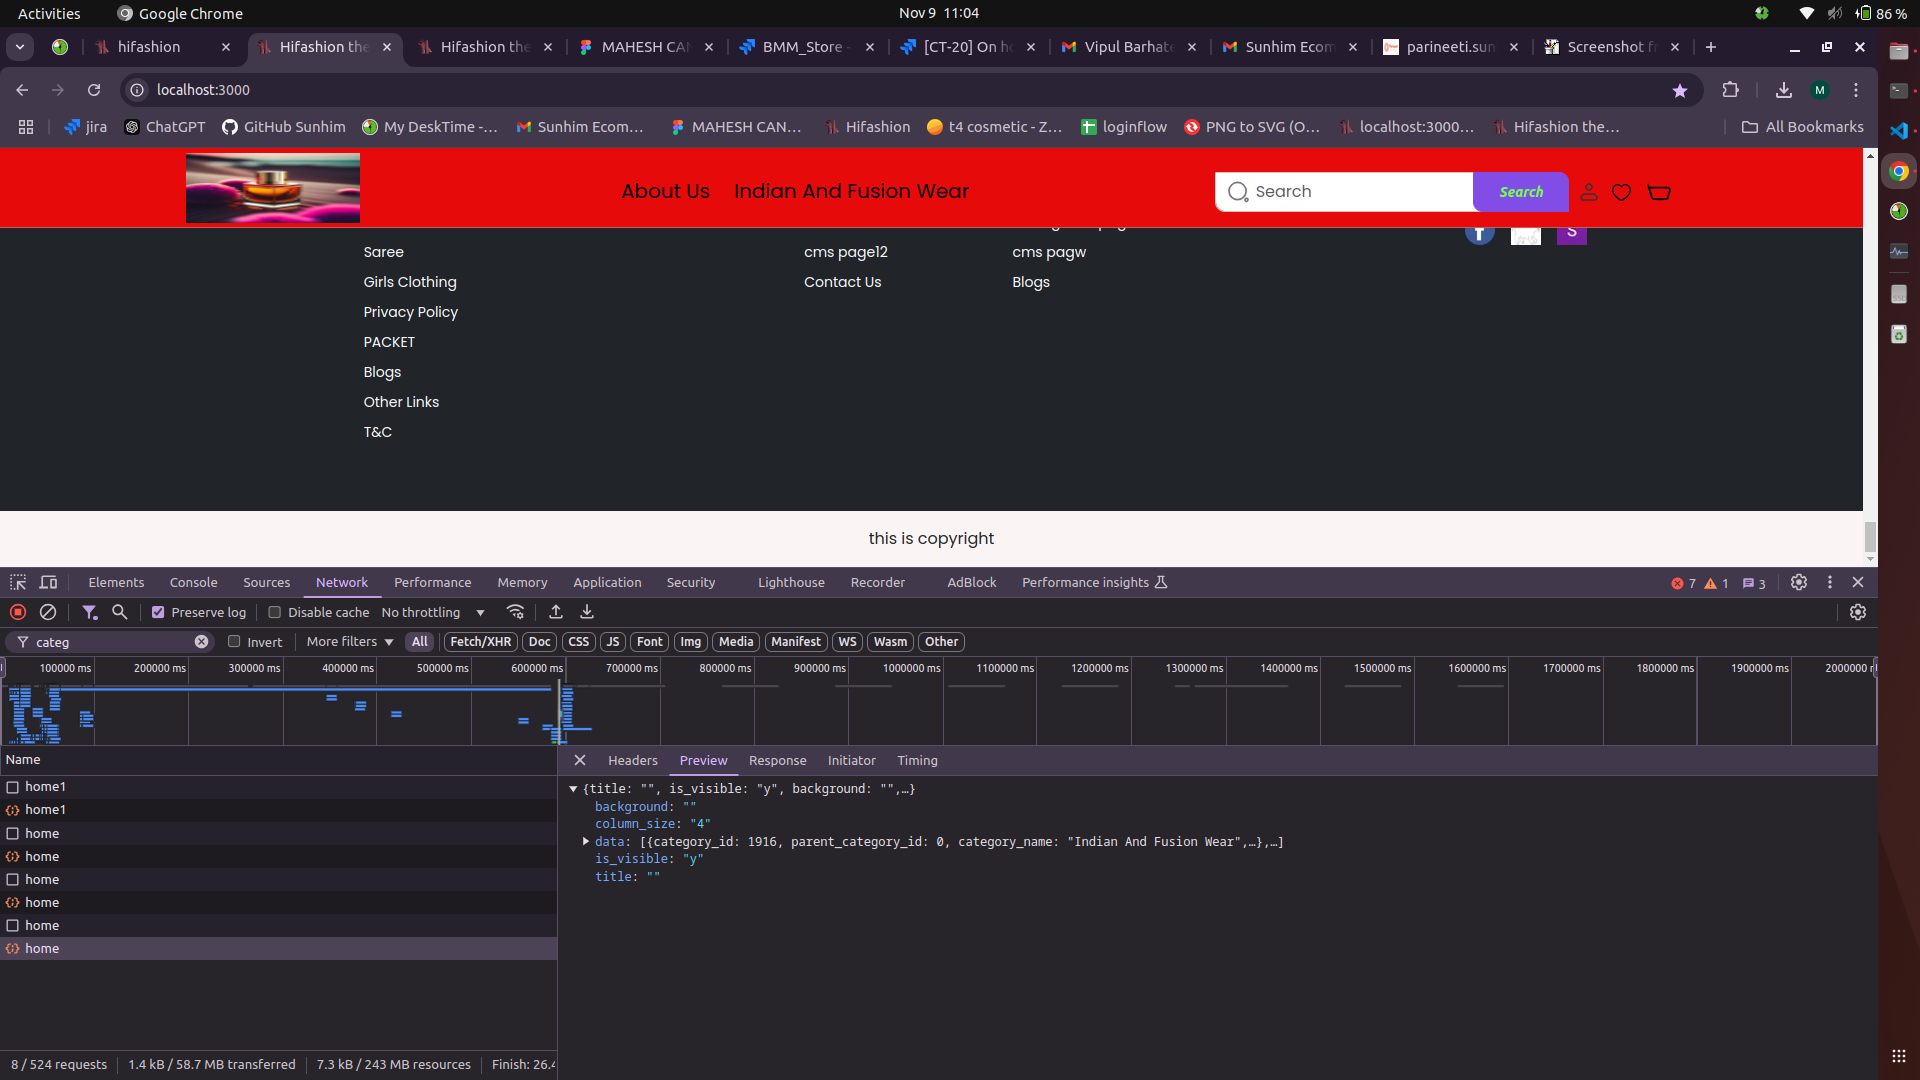Clear the network log
Screen dimensions: 1920x1080
tap(48, 612)
